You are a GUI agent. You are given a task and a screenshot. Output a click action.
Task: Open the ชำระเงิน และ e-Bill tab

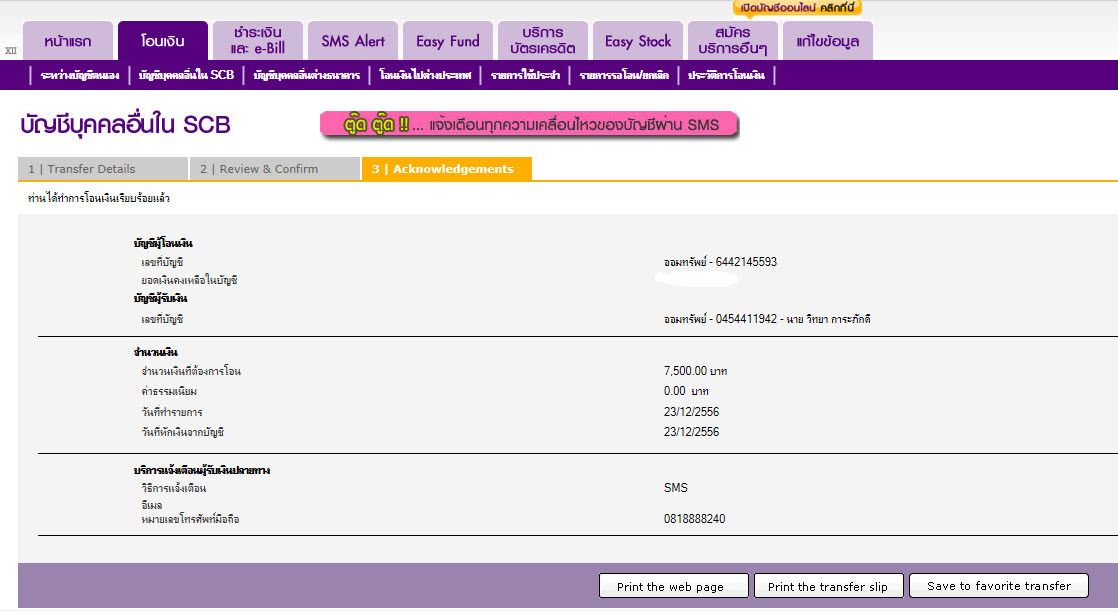[x=257, y=41]
